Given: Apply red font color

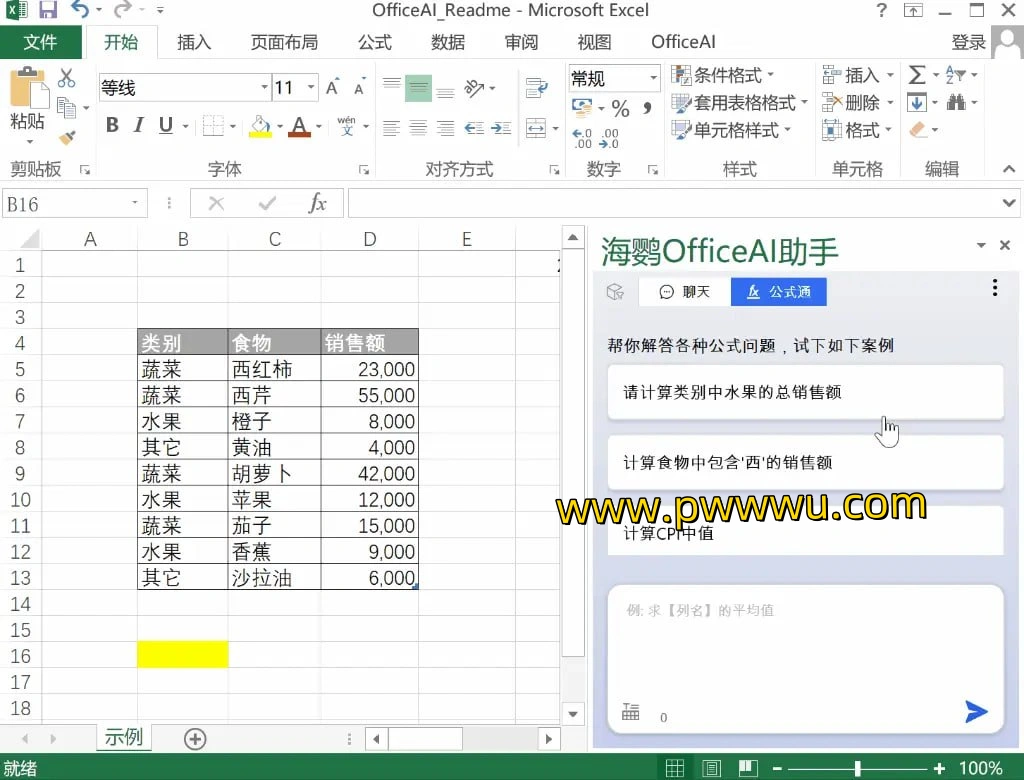Looking at the screenshot, I should coord(299,125).
